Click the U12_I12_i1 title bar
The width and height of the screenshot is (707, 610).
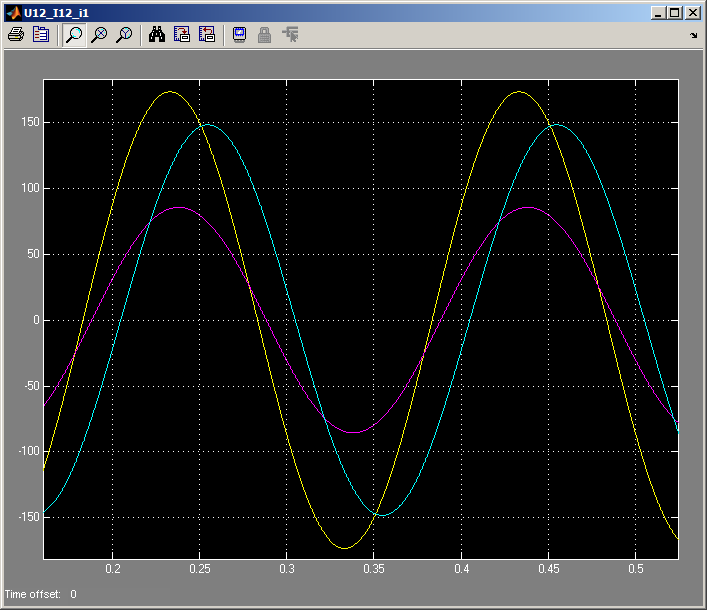[300, 12]
